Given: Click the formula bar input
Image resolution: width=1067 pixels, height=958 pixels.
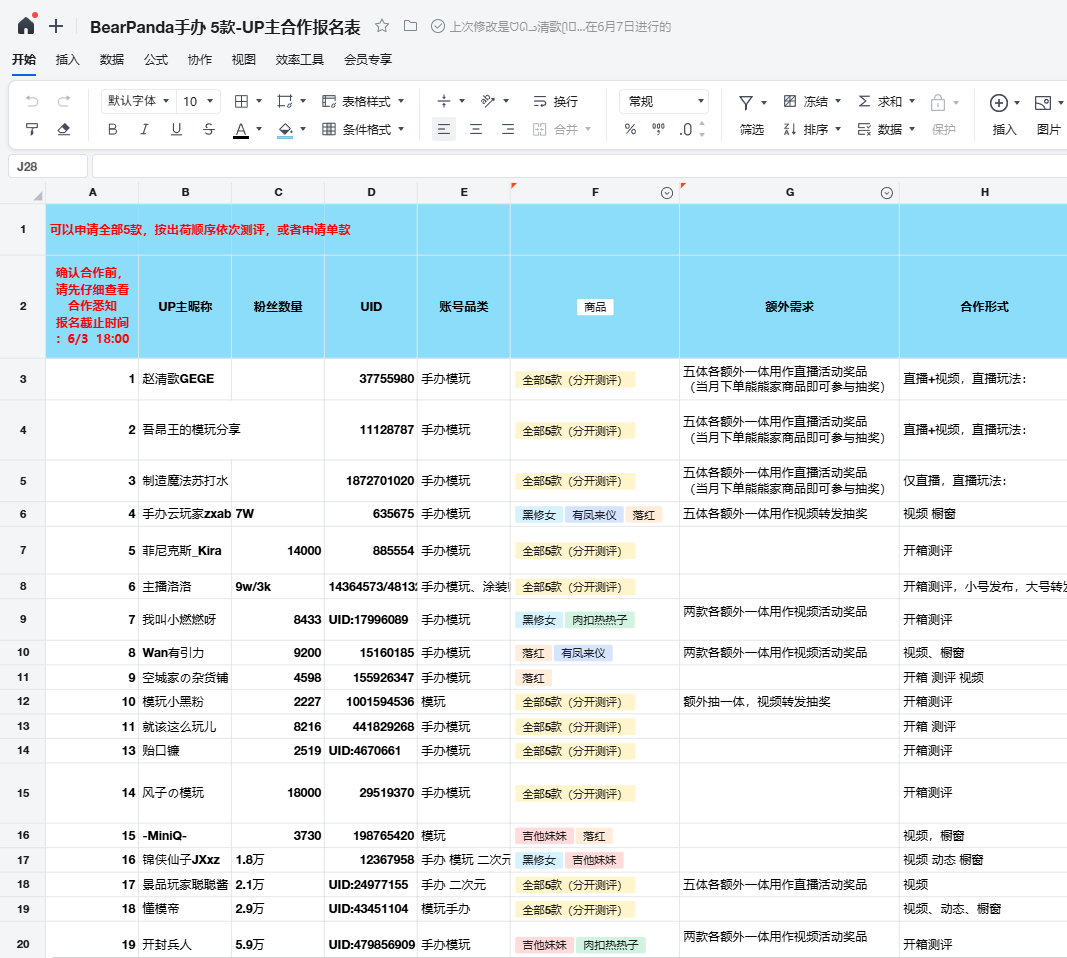Looking at the screenshot, I should [579, 167].
